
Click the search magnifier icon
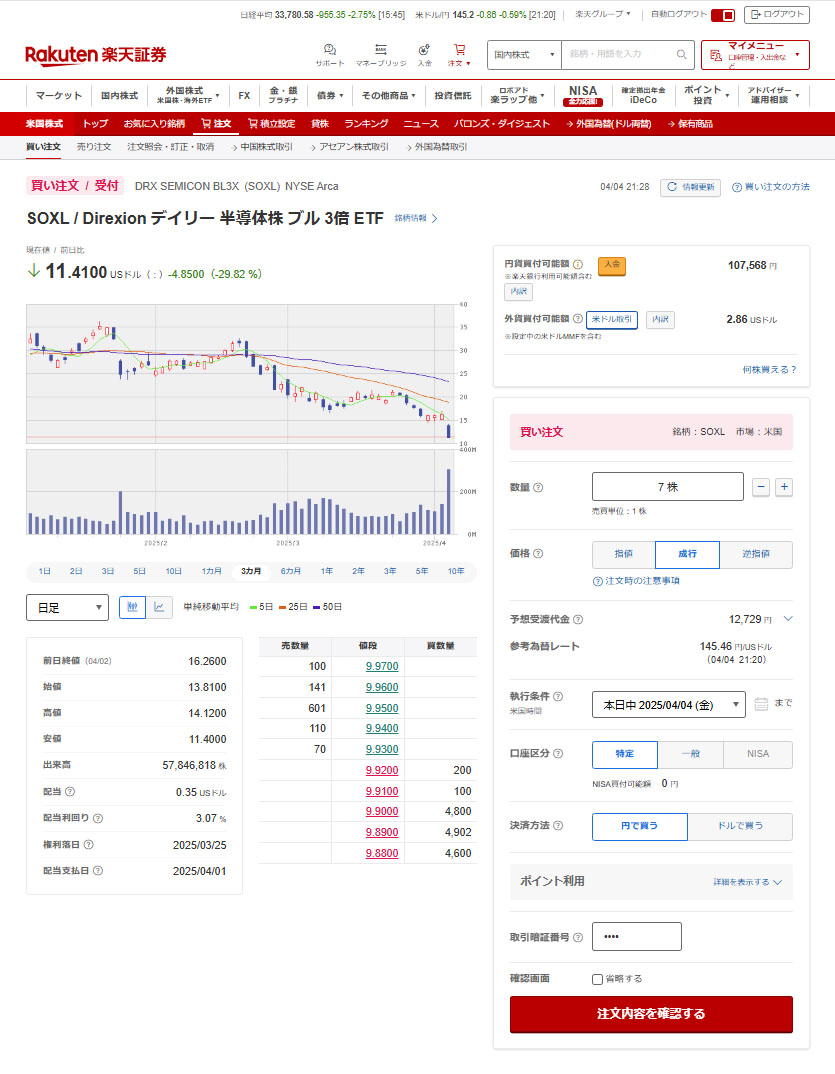[x=682, y=55]
